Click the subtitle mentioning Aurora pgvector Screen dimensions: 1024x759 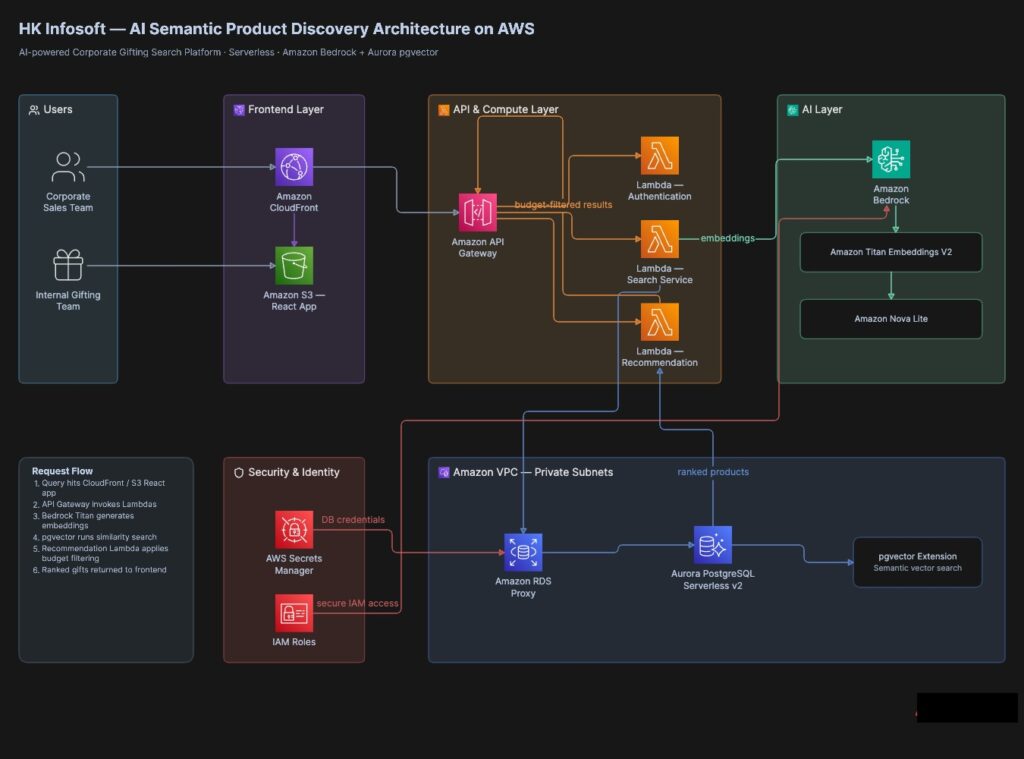[228, 52]
